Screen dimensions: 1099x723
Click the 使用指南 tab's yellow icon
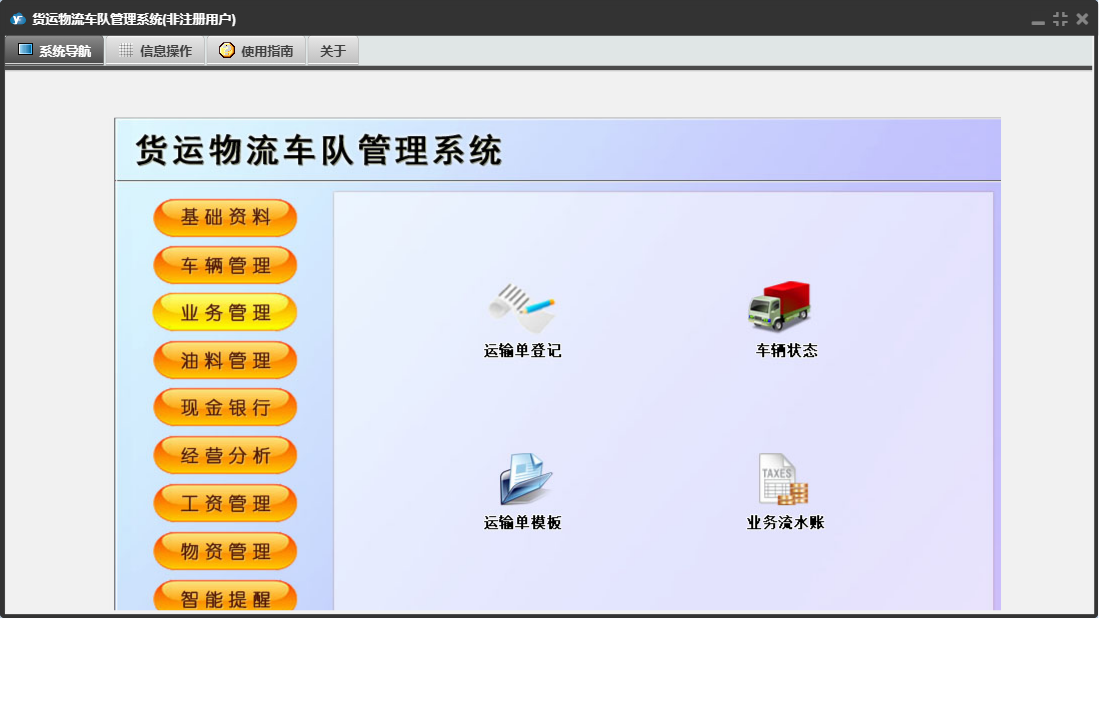(x=227, y=50)
